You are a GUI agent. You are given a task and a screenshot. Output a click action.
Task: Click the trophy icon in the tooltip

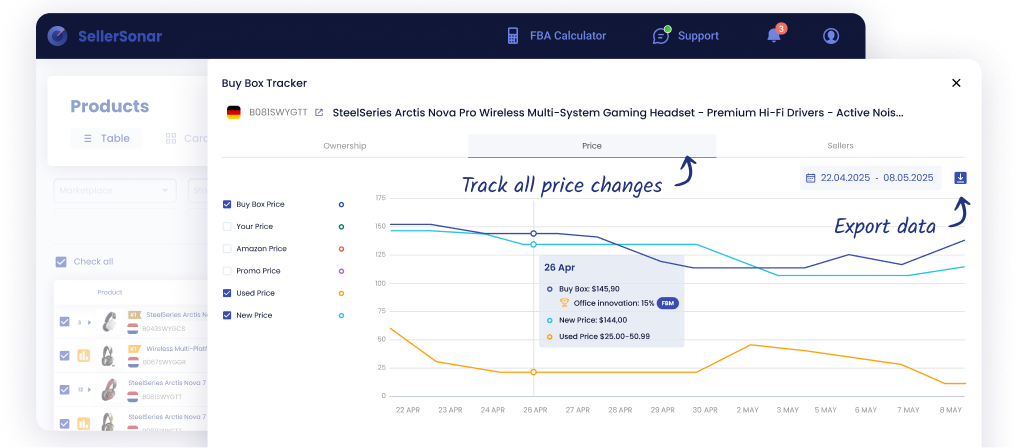pyautogui.click(x=564, y=303)
